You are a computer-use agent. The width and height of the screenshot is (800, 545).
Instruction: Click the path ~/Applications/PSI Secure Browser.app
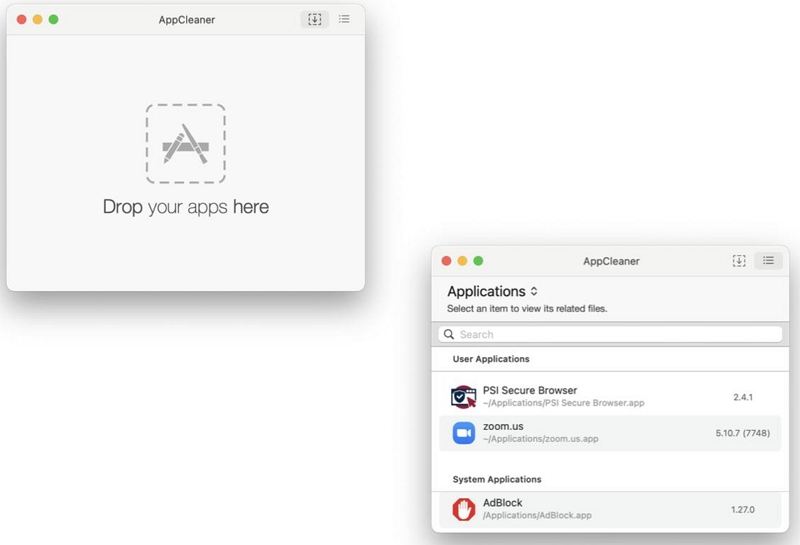click(x=564, y=403)
